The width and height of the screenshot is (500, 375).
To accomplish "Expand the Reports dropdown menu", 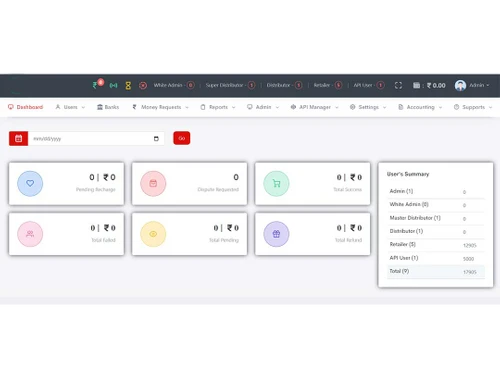I will pos(218,107).
